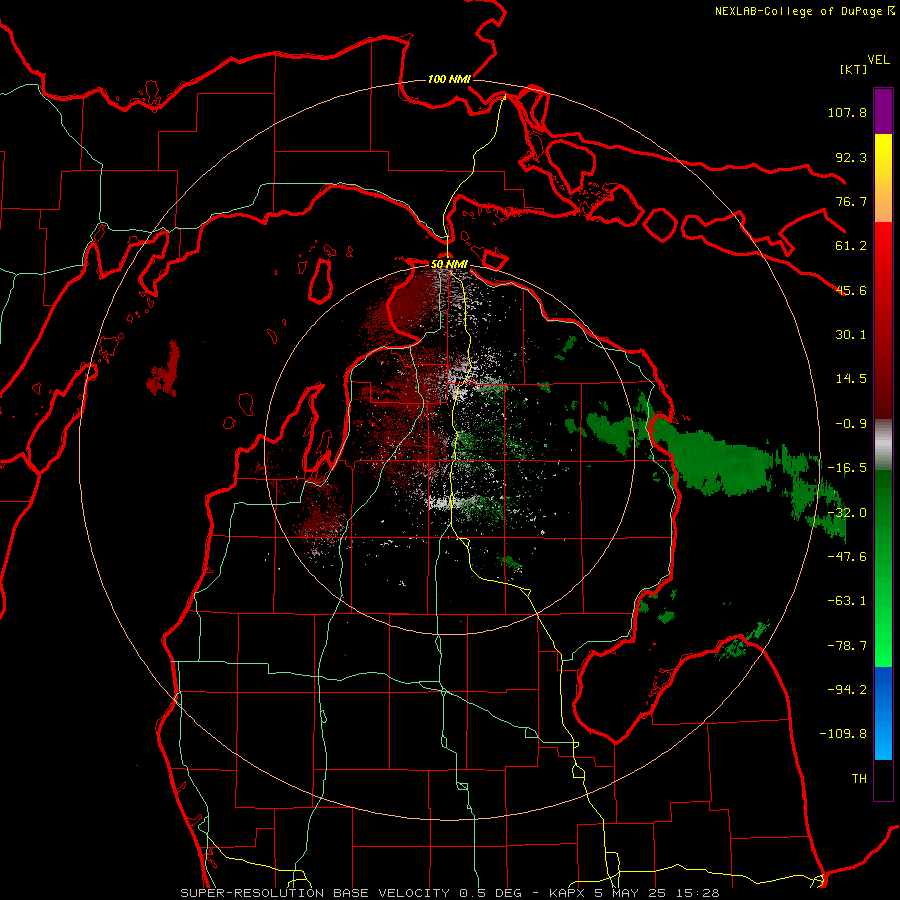Image resolution: width=900 pixels, height=900 pixels.
Task: Click the -0.9 velocity scale value
Action: (851, 424)
